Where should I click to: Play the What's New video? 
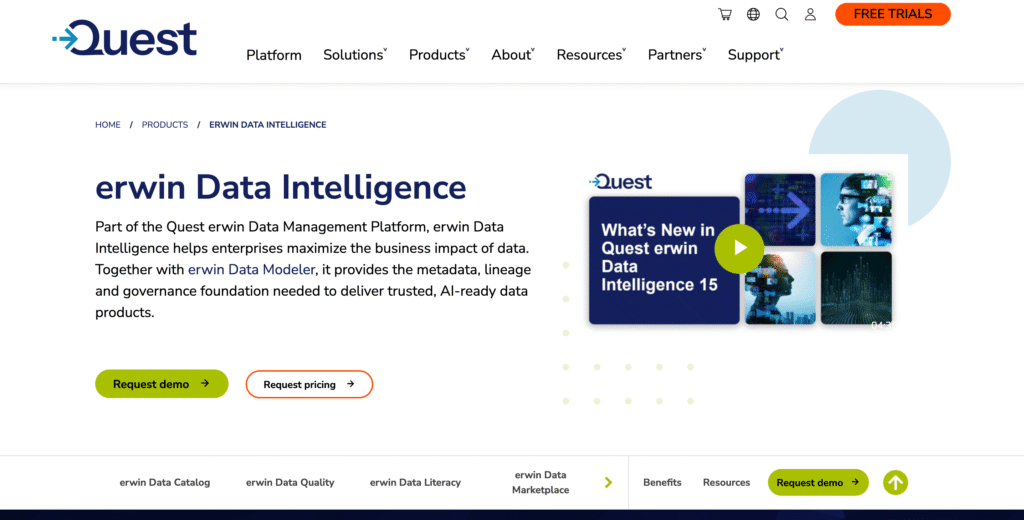tap(739, 248)
